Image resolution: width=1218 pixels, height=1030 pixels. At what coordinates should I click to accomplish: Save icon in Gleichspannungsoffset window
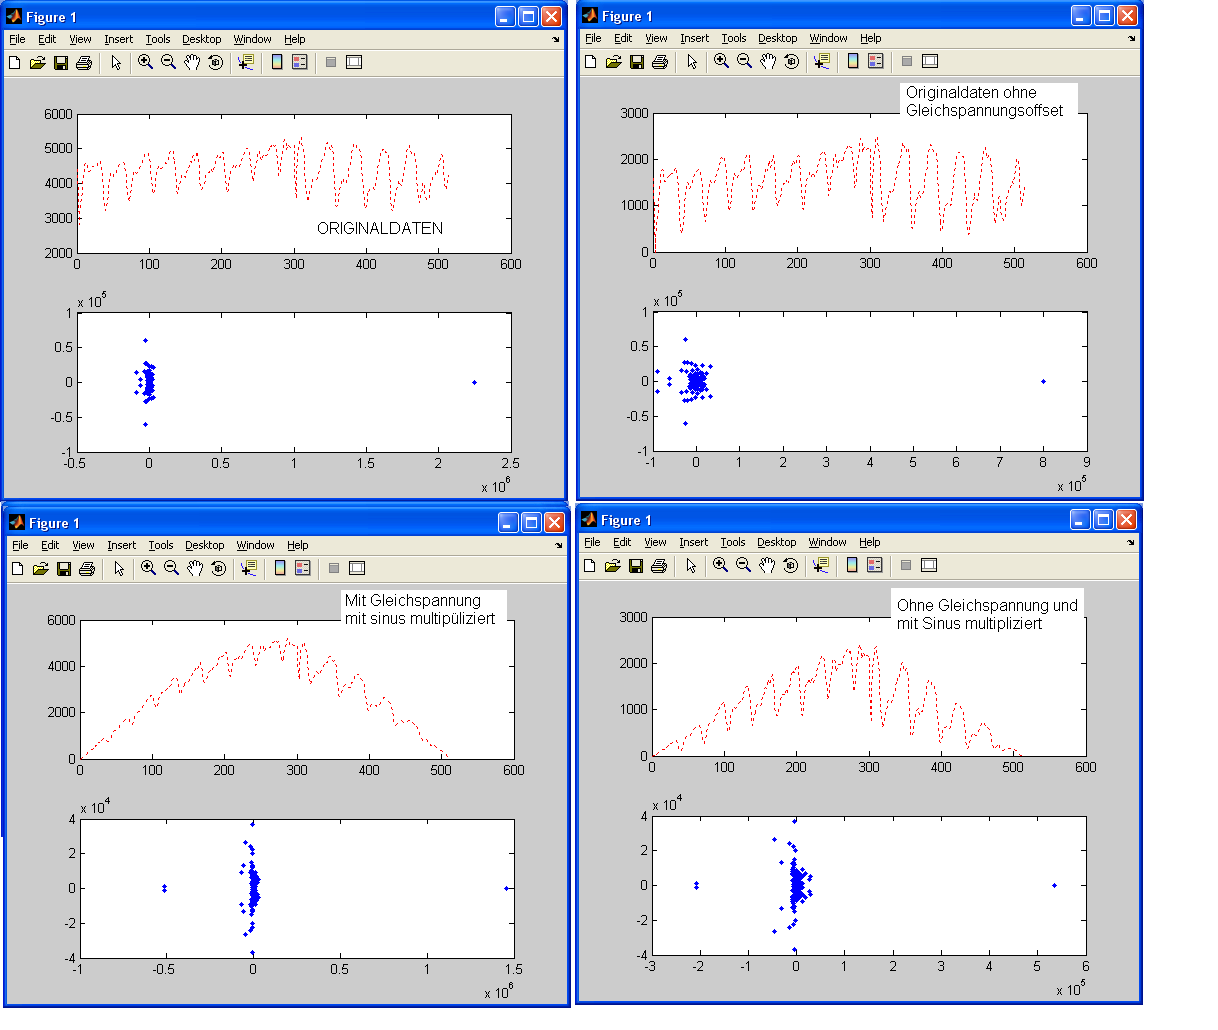pos(636,61)
